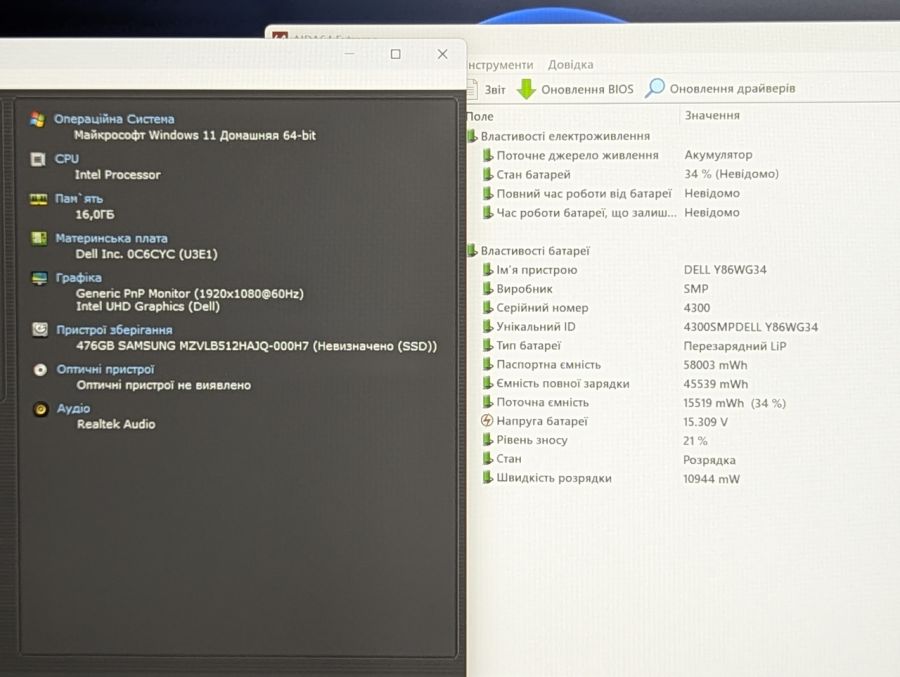
Task: Open the CPU section link
Action: [67, 158]
